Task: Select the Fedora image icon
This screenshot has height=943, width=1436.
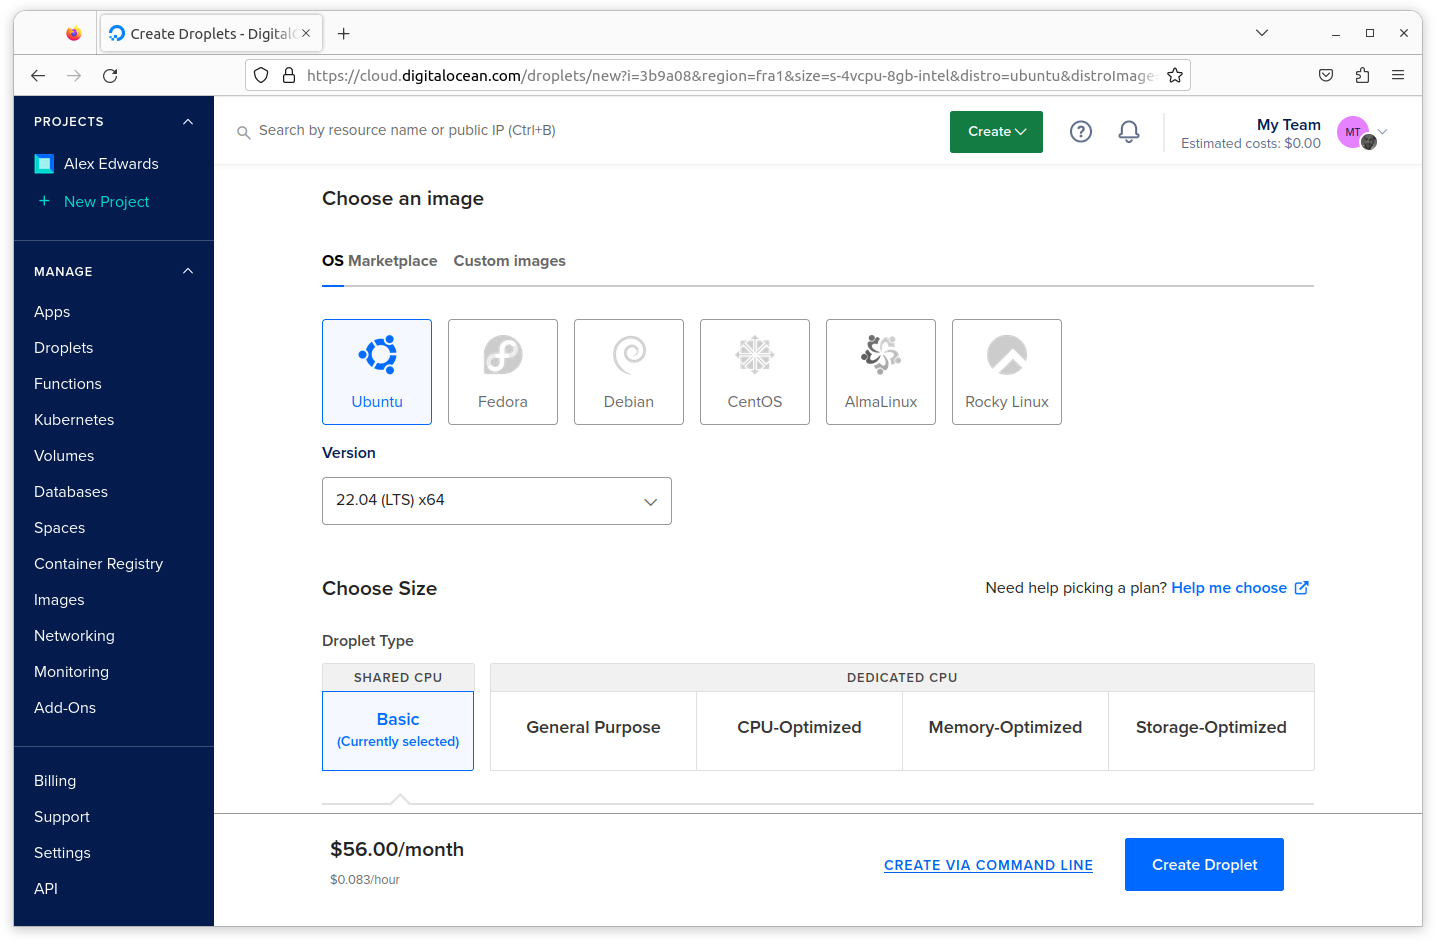Action: tap(502, 356)
